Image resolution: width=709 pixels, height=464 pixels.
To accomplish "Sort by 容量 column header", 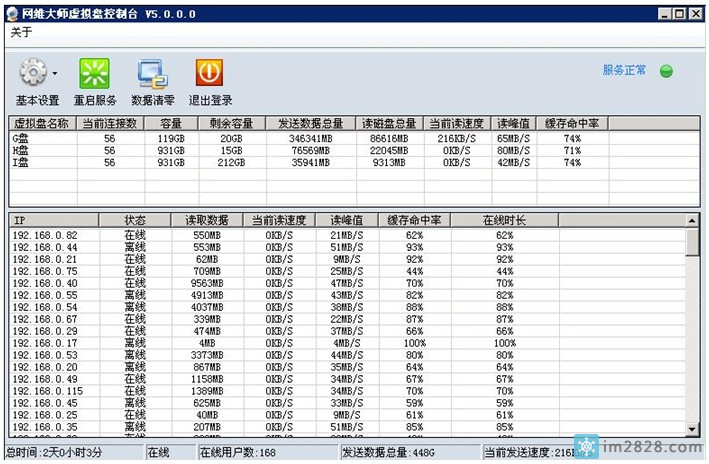I will (x=171, y=123).
